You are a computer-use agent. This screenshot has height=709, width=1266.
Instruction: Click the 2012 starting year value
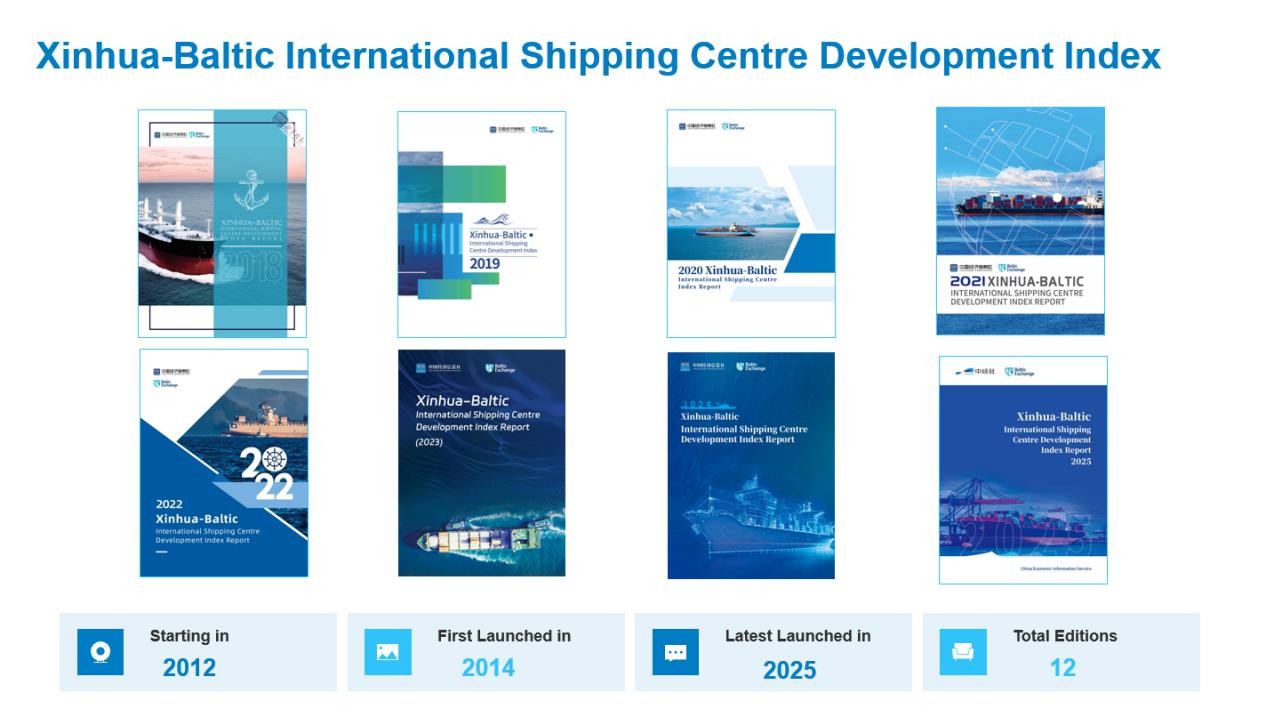point(189,668)
